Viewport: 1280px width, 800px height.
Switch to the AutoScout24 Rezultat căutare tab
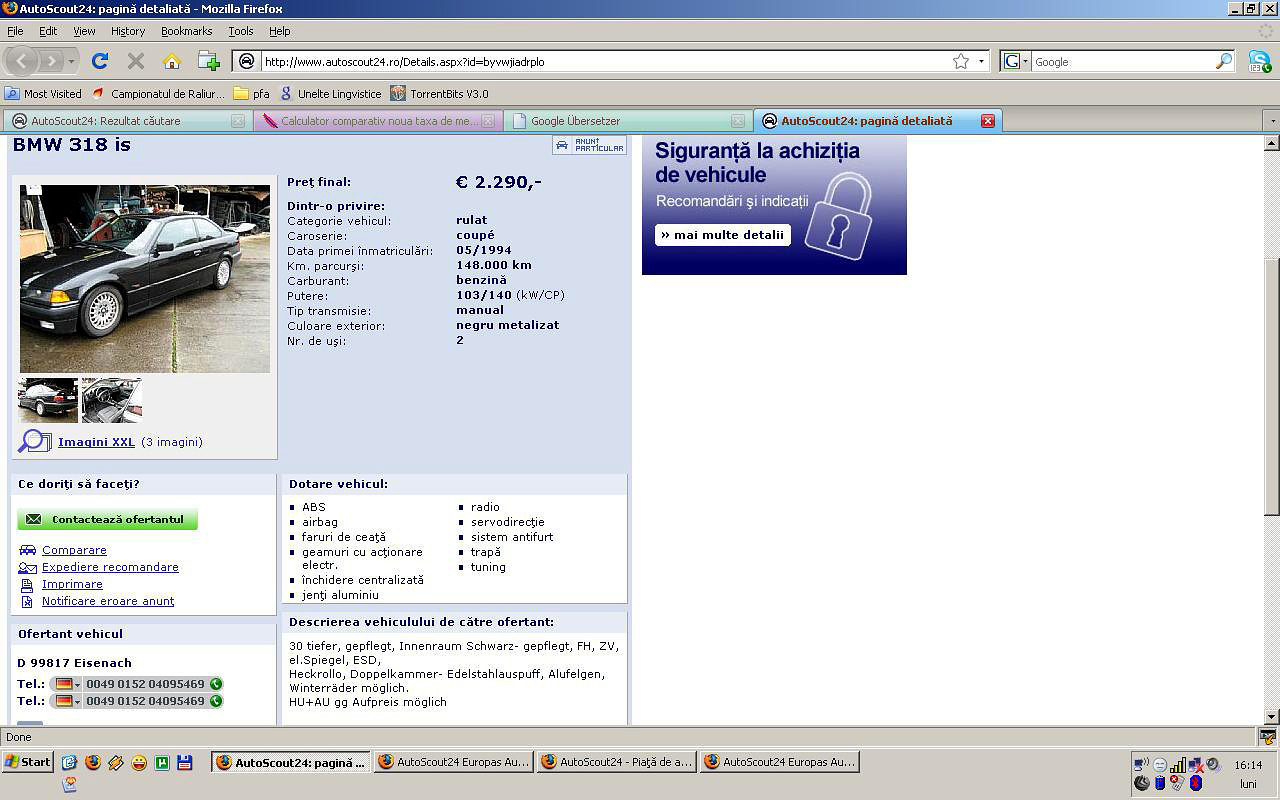pyautogui.click(x=126, y=121)
